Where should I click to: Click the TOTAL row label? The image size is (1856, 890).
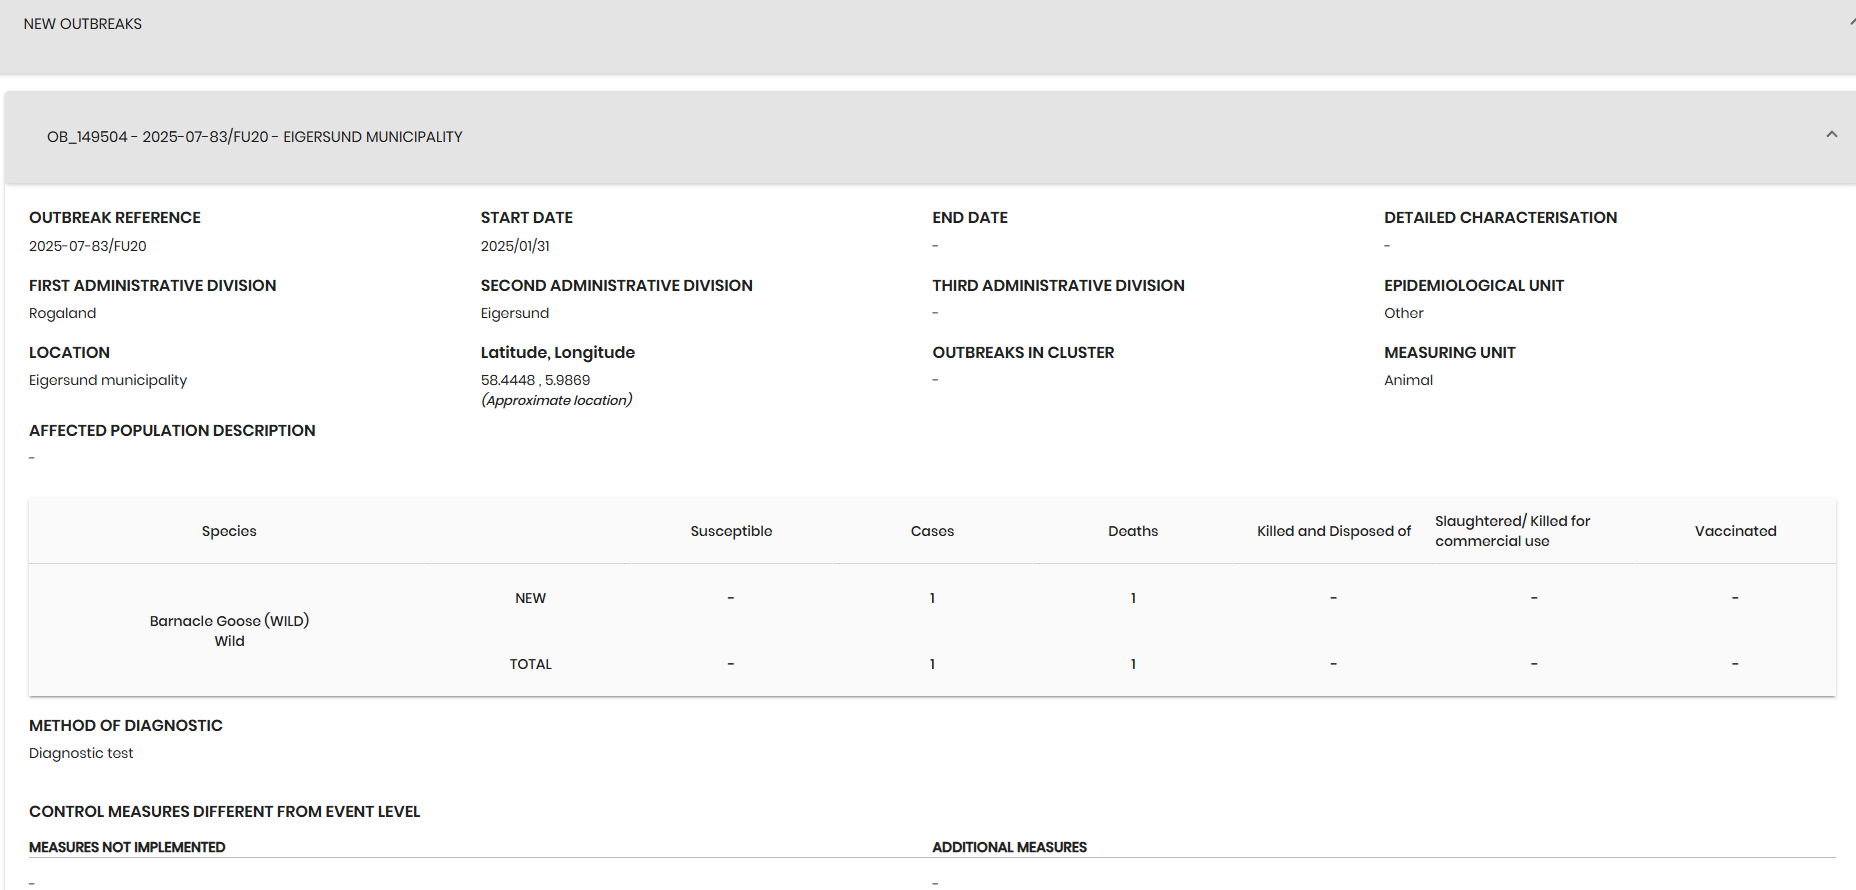(x=530, y=664)
